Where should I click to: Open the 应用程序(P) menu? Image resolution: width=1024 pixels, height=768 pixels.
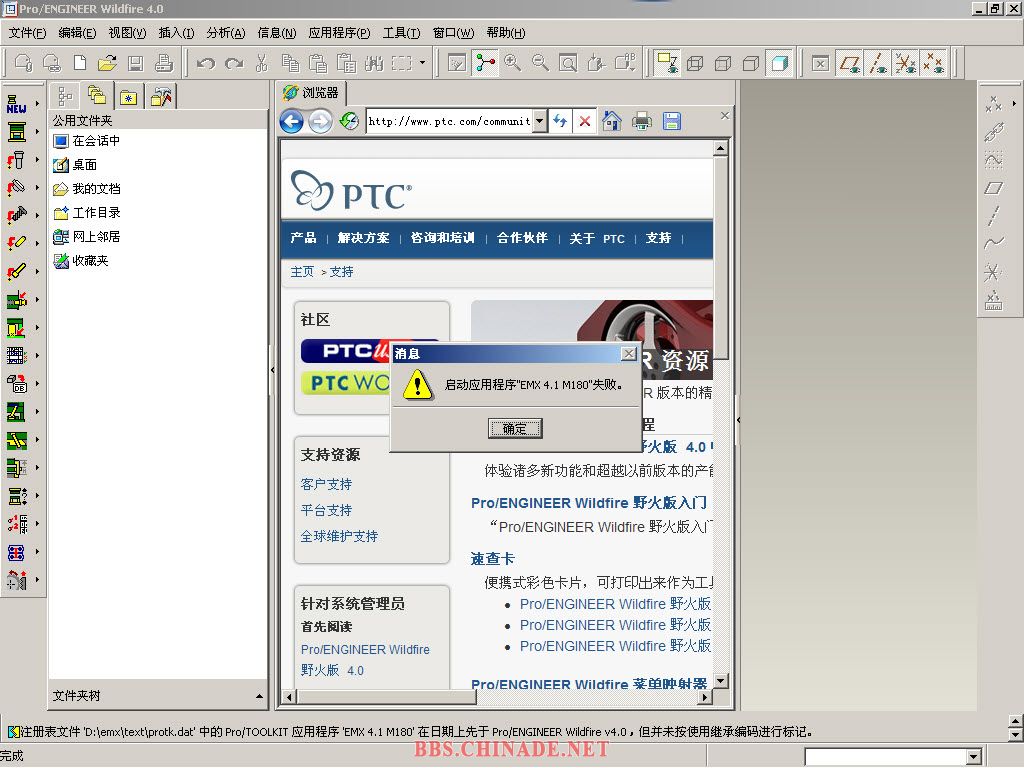coord(339,33)
